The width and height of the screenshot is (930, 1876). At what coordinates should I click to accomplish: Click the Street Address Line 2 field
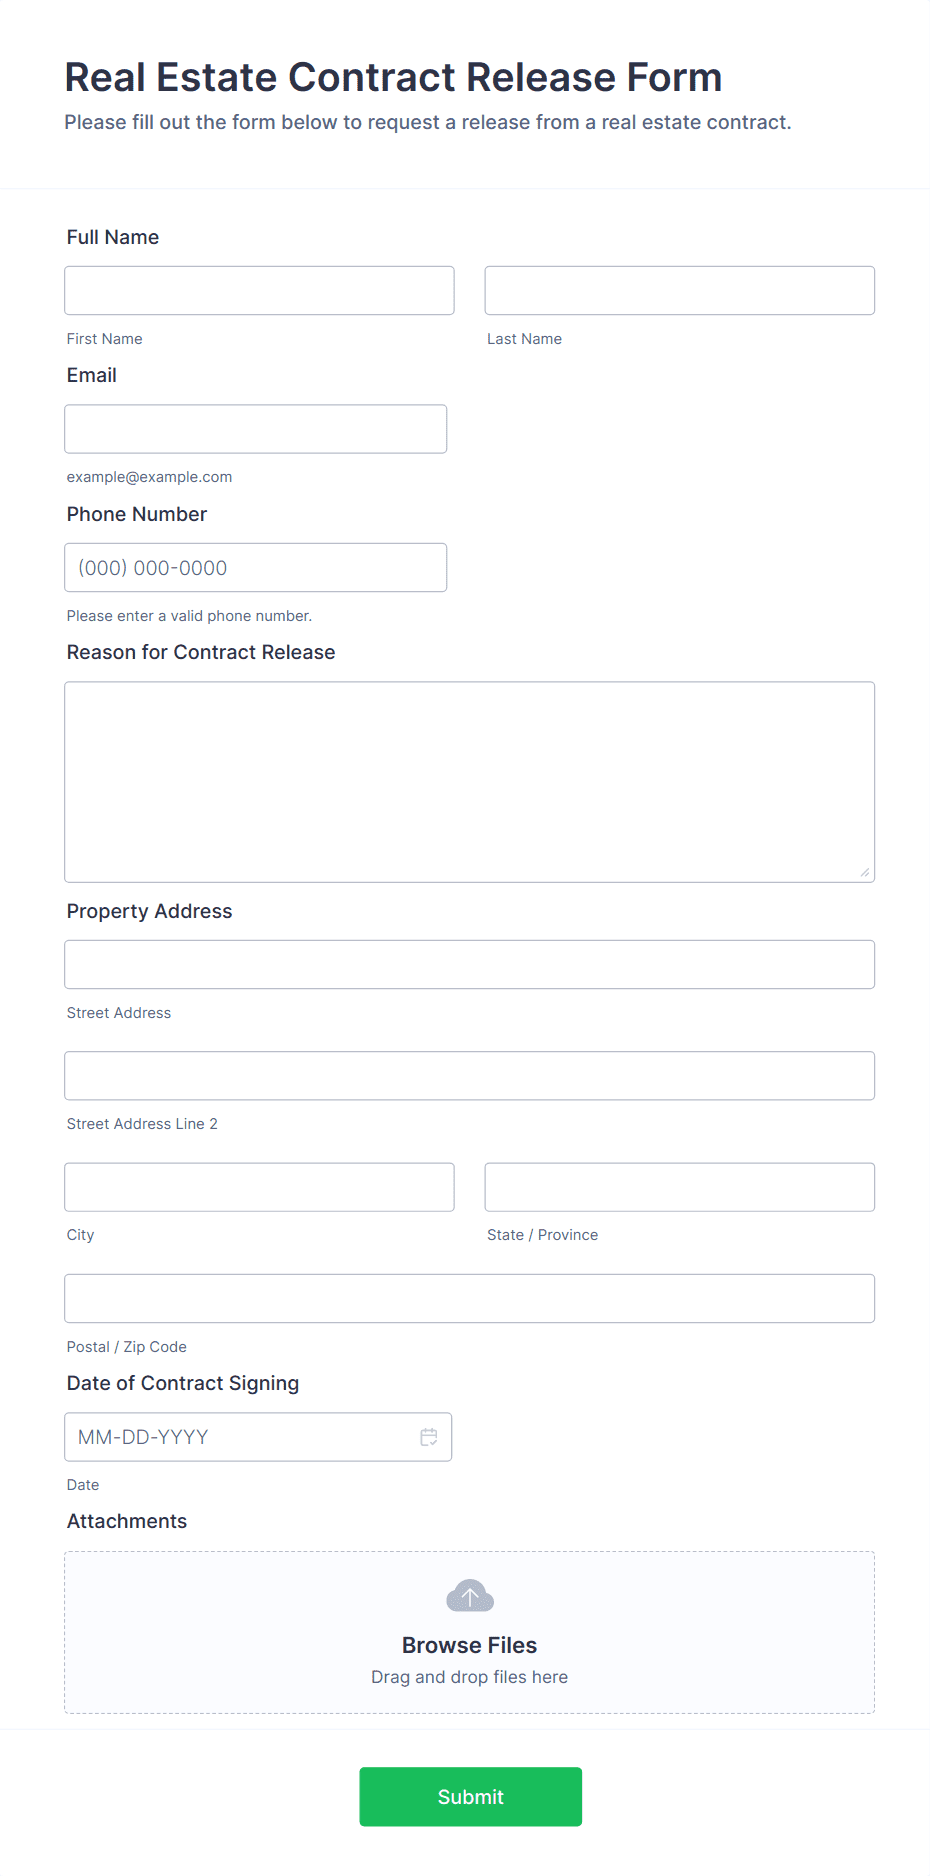pos(469,1075)
